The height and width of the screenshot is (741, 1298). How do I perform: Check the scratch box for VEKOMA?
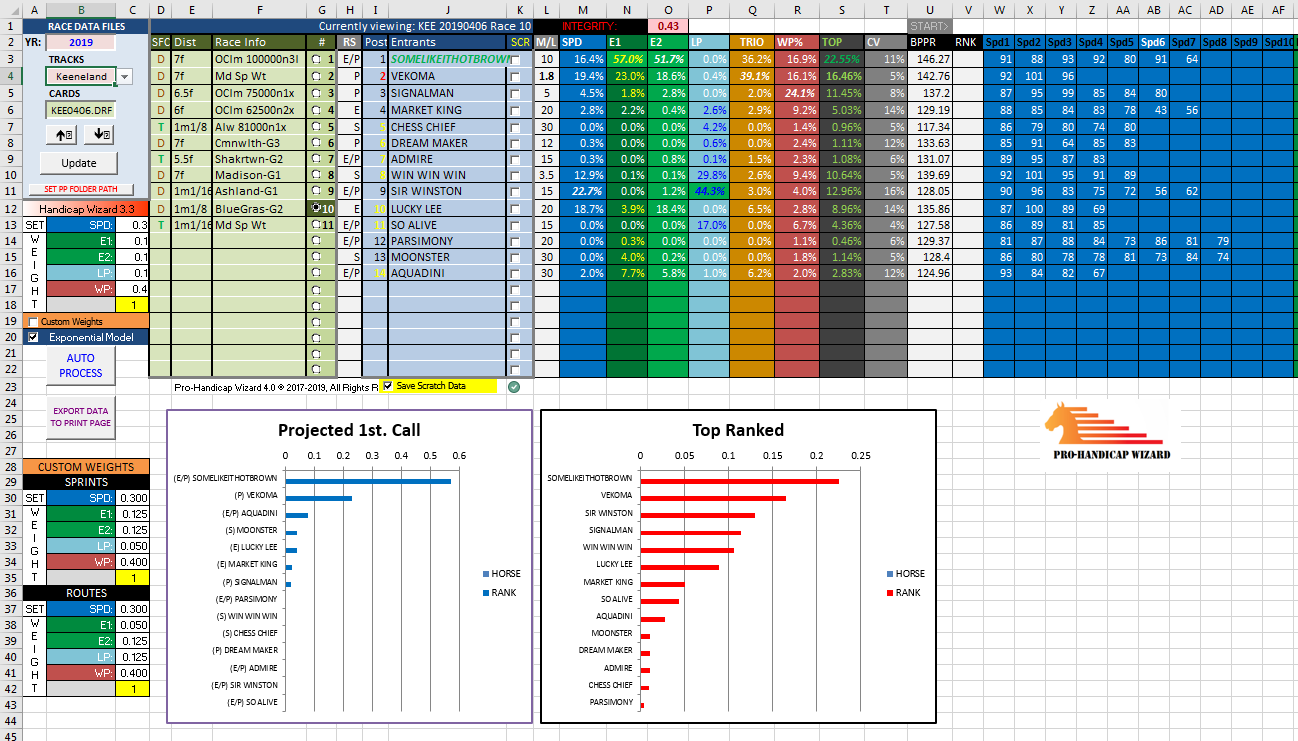pyautogui.click(x=516, y=76)
